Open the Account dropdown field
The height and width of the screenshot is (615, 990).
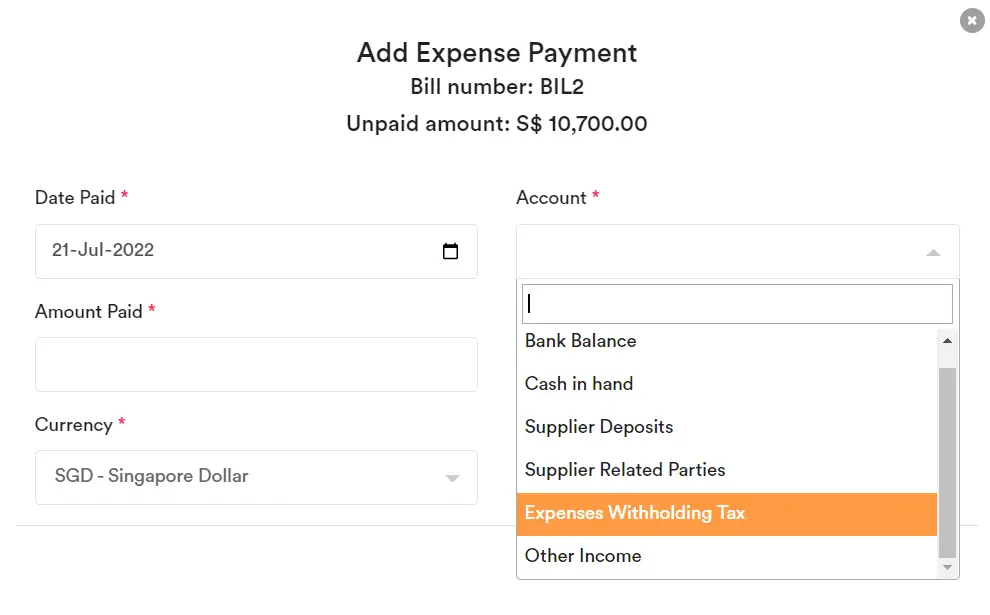737,251
